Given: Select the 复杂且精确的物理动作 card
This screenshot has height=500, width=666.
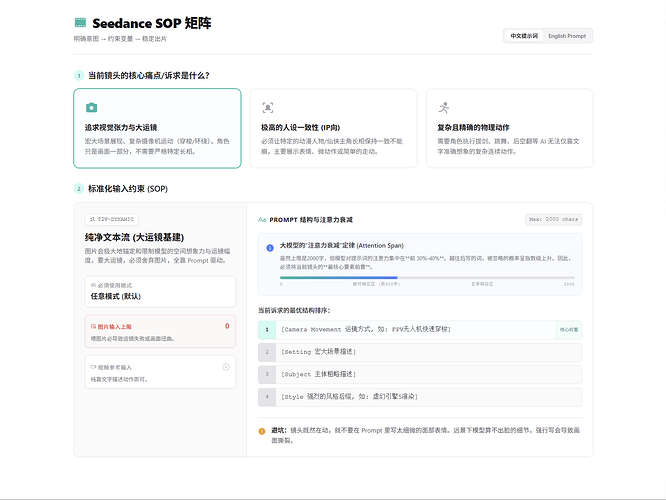Looking at the screenshot, I should 510,128.
